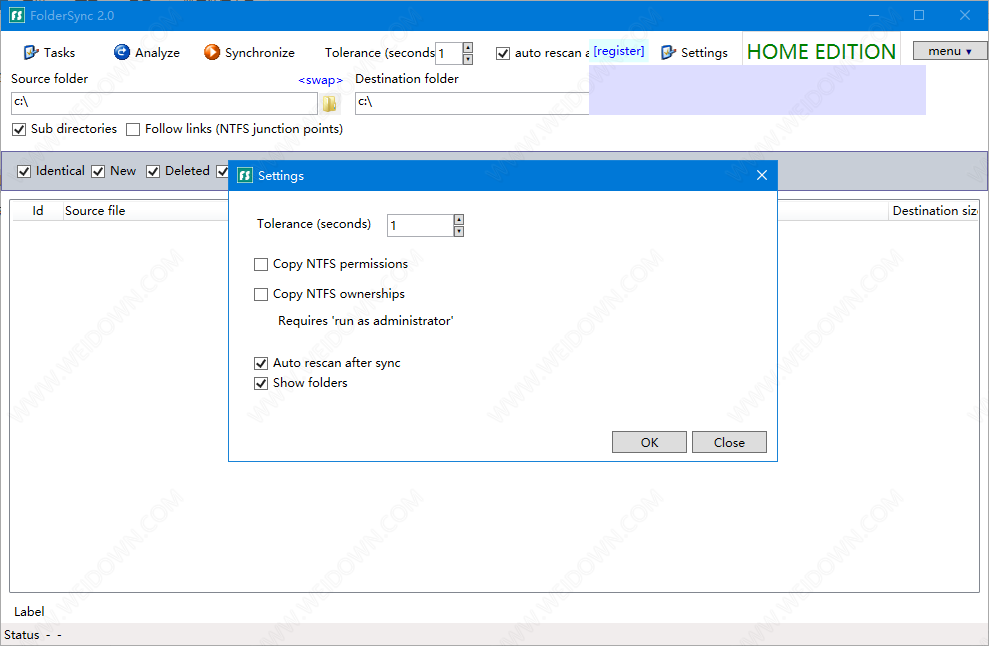989x646 pixels.
Task: Click the dialog Tolerance seconds field
Action: (x=420, y=225)
